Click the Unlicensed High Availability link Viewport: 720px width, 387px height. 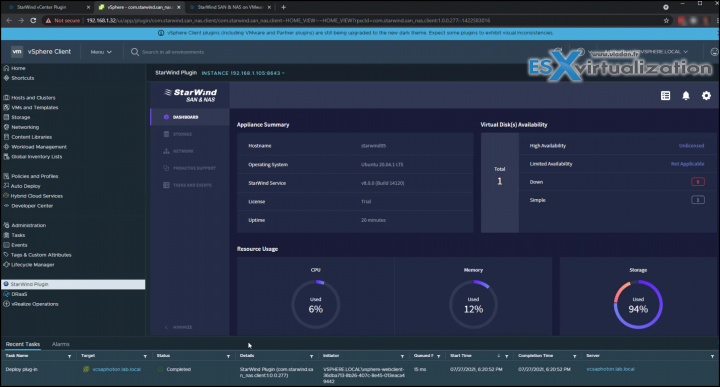[x=691, y=146]
